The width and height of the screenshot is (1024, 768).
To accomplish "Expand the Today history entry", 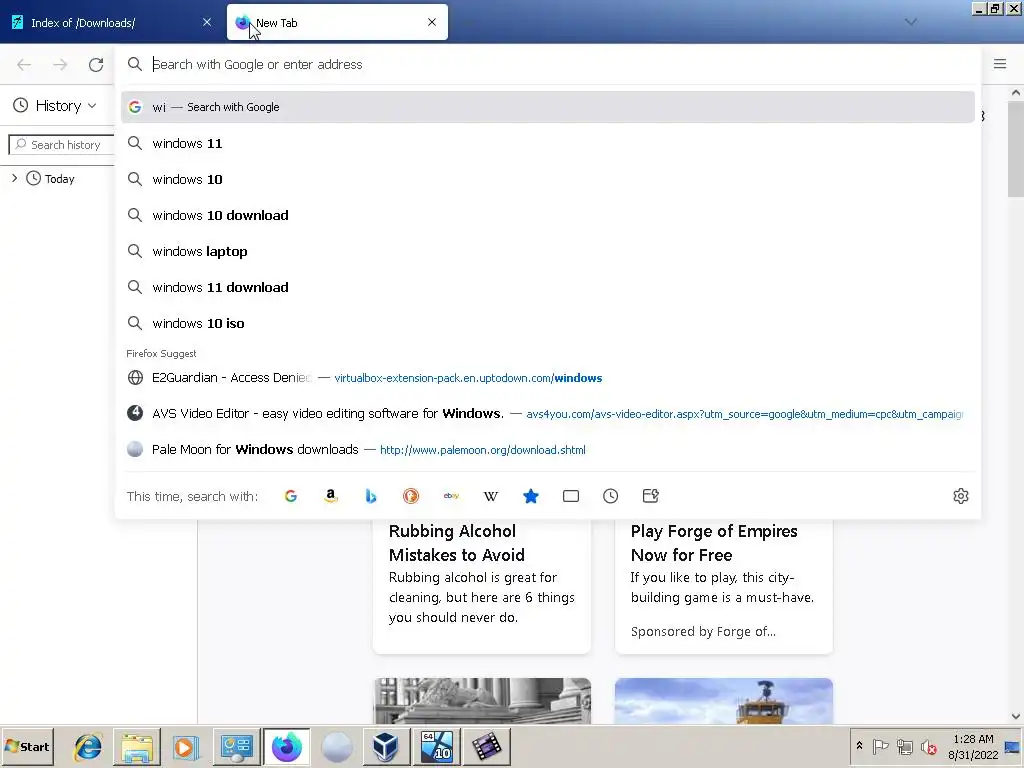I will [14, 178].
